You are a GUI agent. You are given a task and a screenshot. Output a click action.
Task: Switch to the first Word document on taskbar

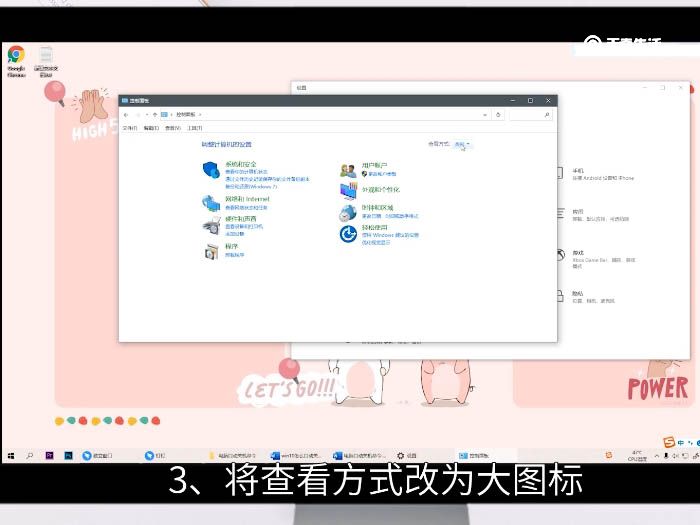(296, 455)
